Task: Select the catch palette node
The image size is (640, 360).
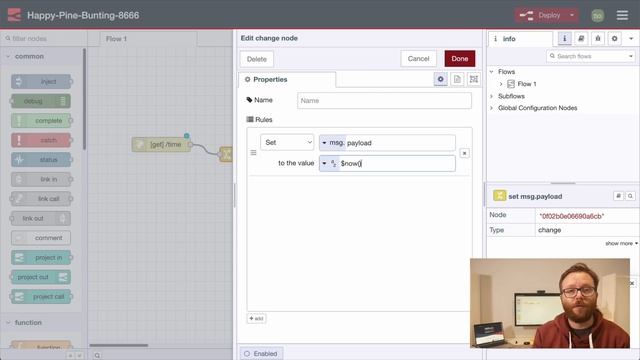Action: pos(41,140)
